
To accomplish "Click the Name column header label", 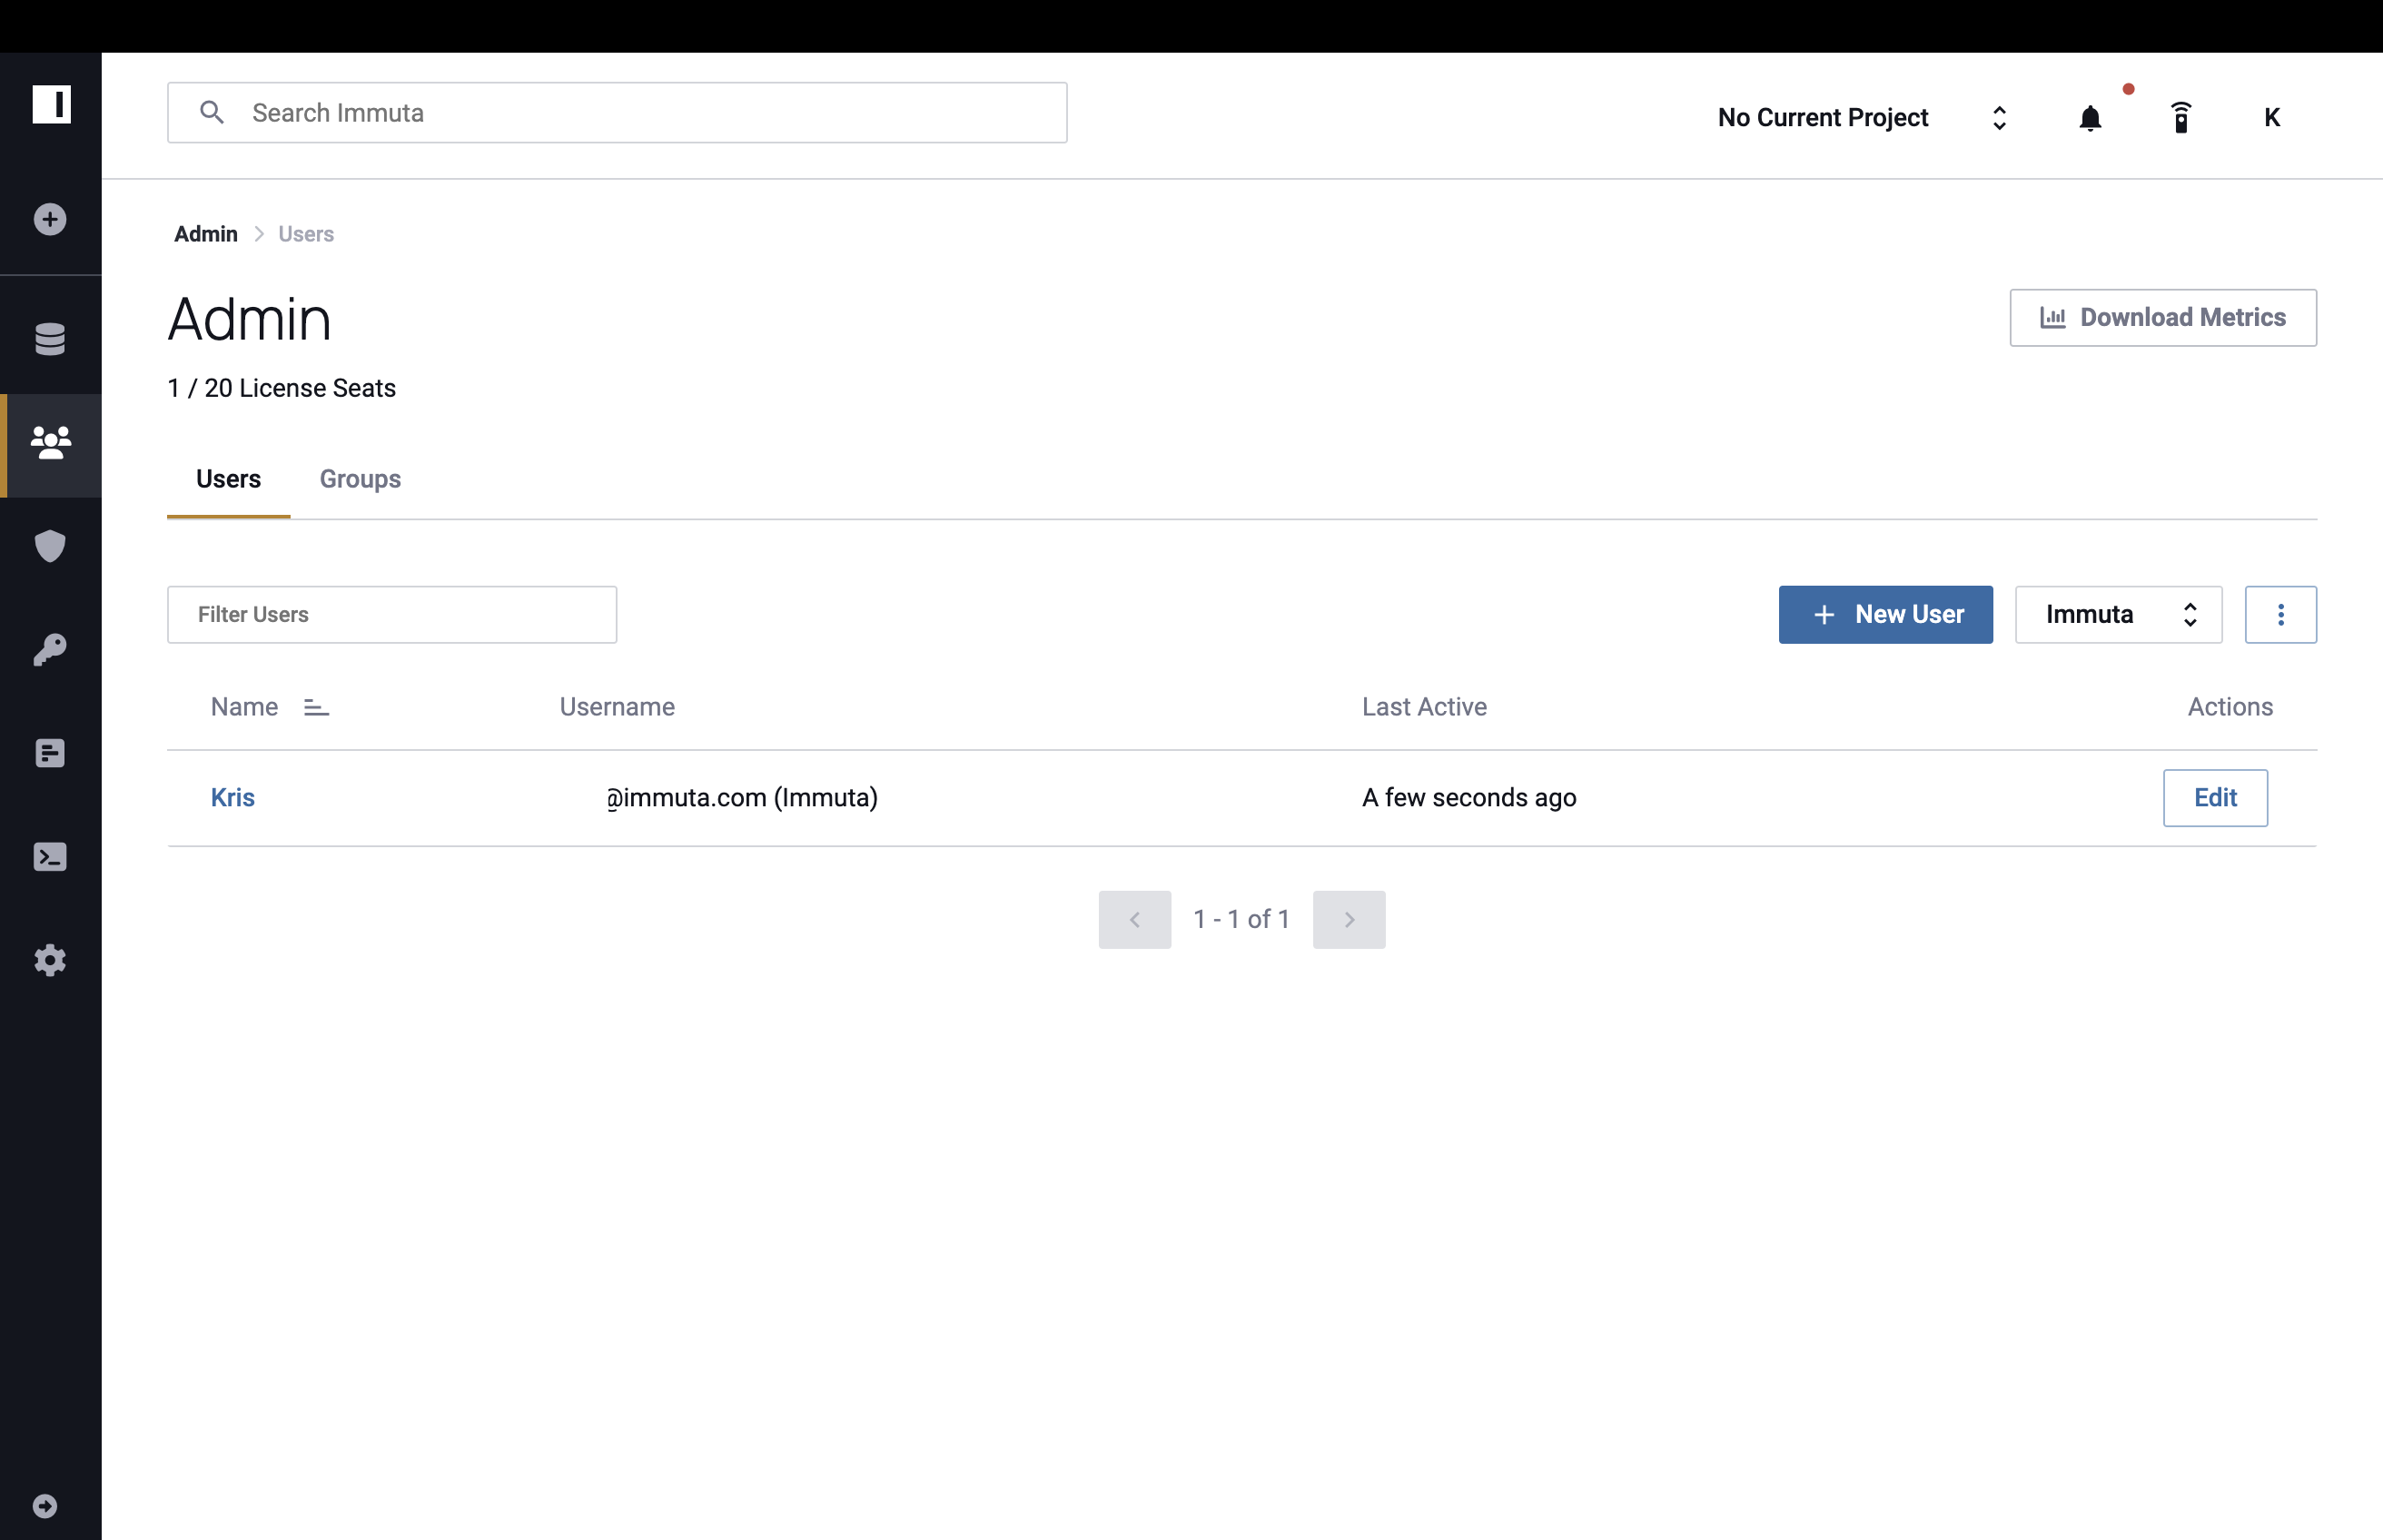I will (x=244, y=707).
